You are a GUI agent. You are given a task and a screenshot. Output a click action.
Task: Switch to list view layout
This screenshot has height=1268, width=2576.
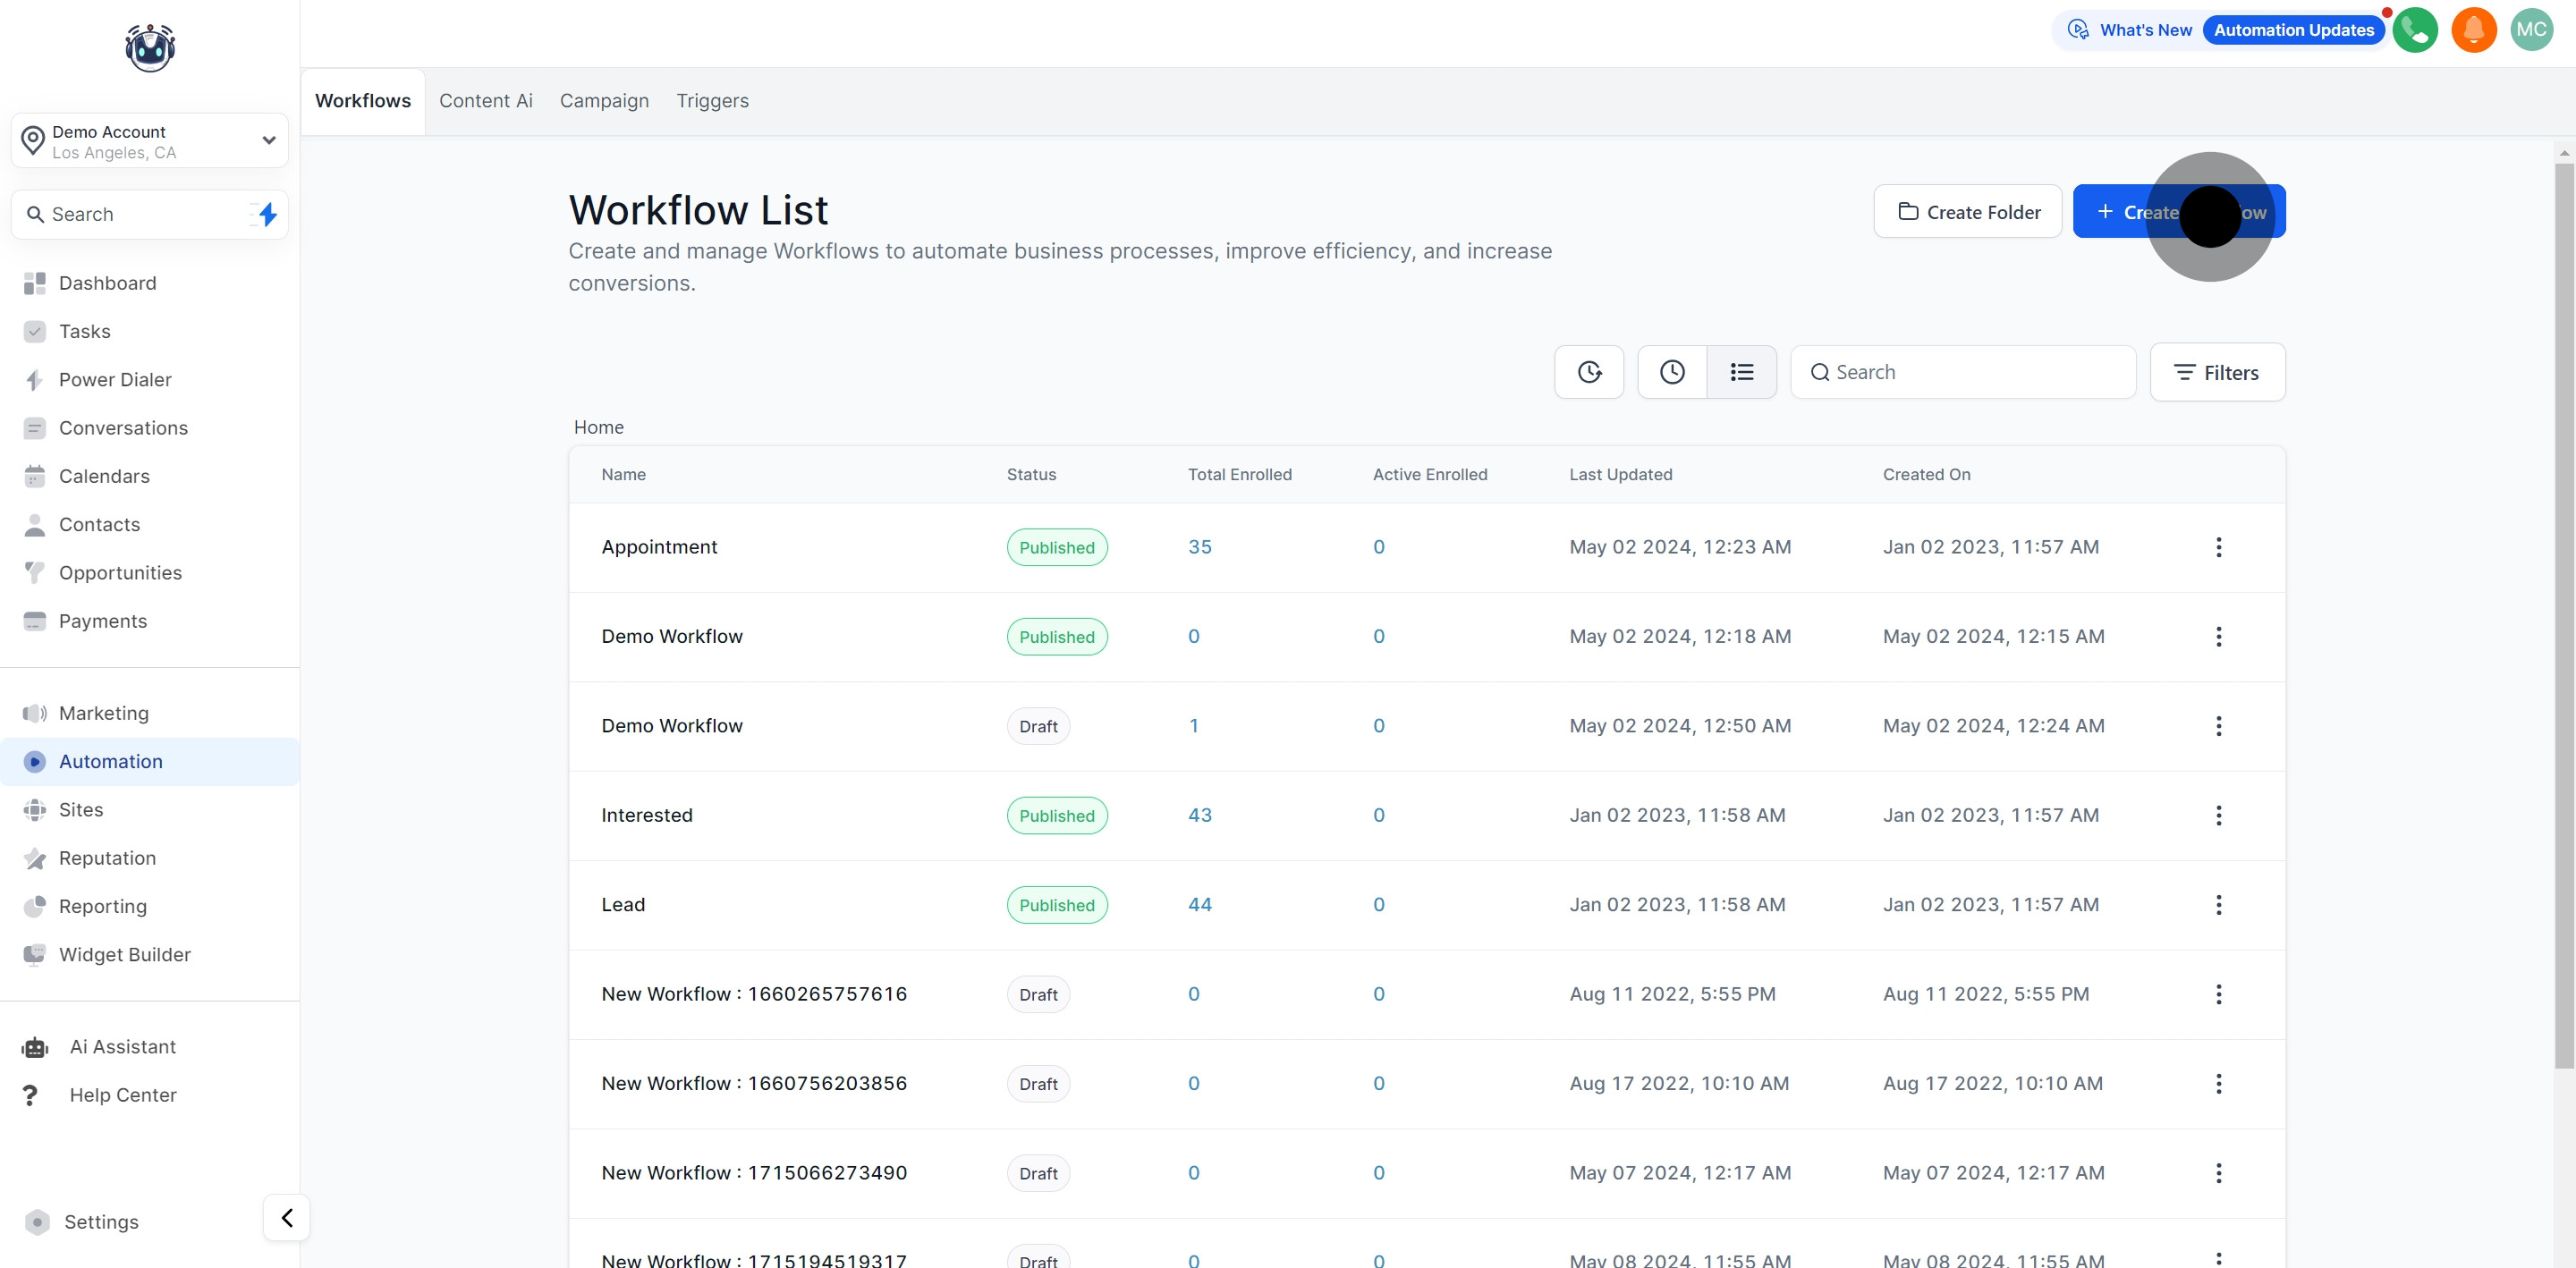pos(1741,371)
